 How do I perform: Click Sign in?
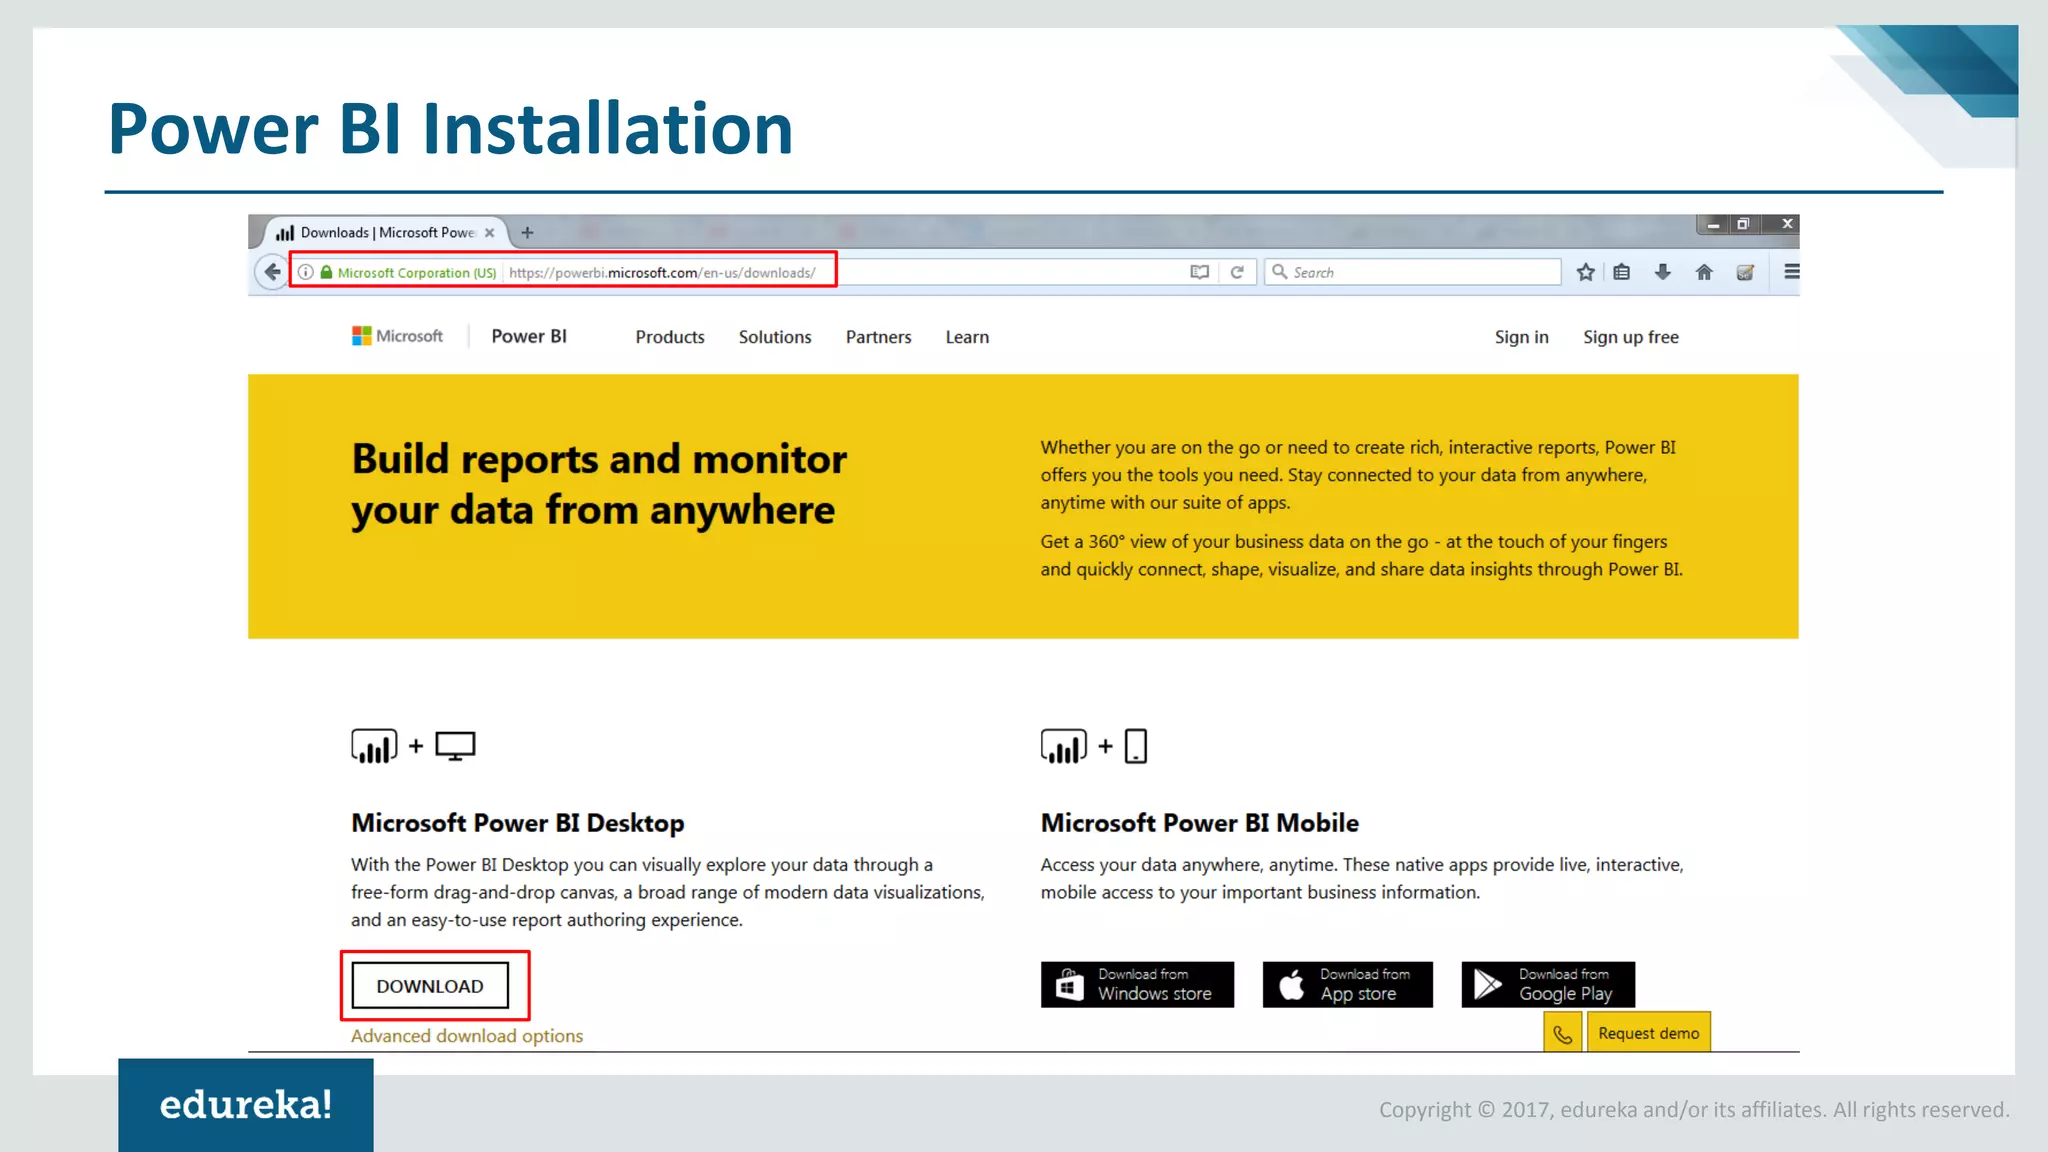[x=1521, y=337]
